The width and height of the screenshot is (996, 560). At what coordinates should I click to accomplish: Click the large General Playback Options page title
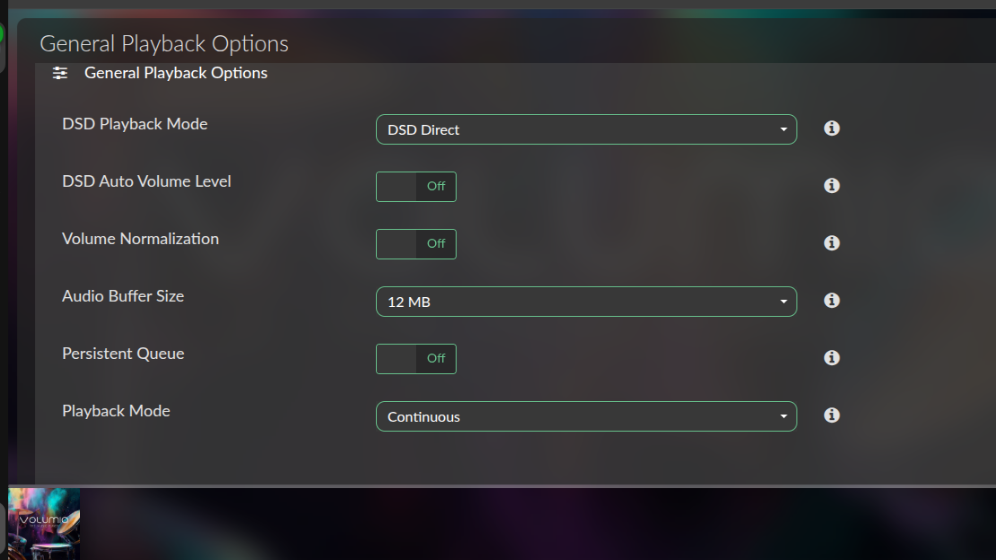tap(164, 44)
